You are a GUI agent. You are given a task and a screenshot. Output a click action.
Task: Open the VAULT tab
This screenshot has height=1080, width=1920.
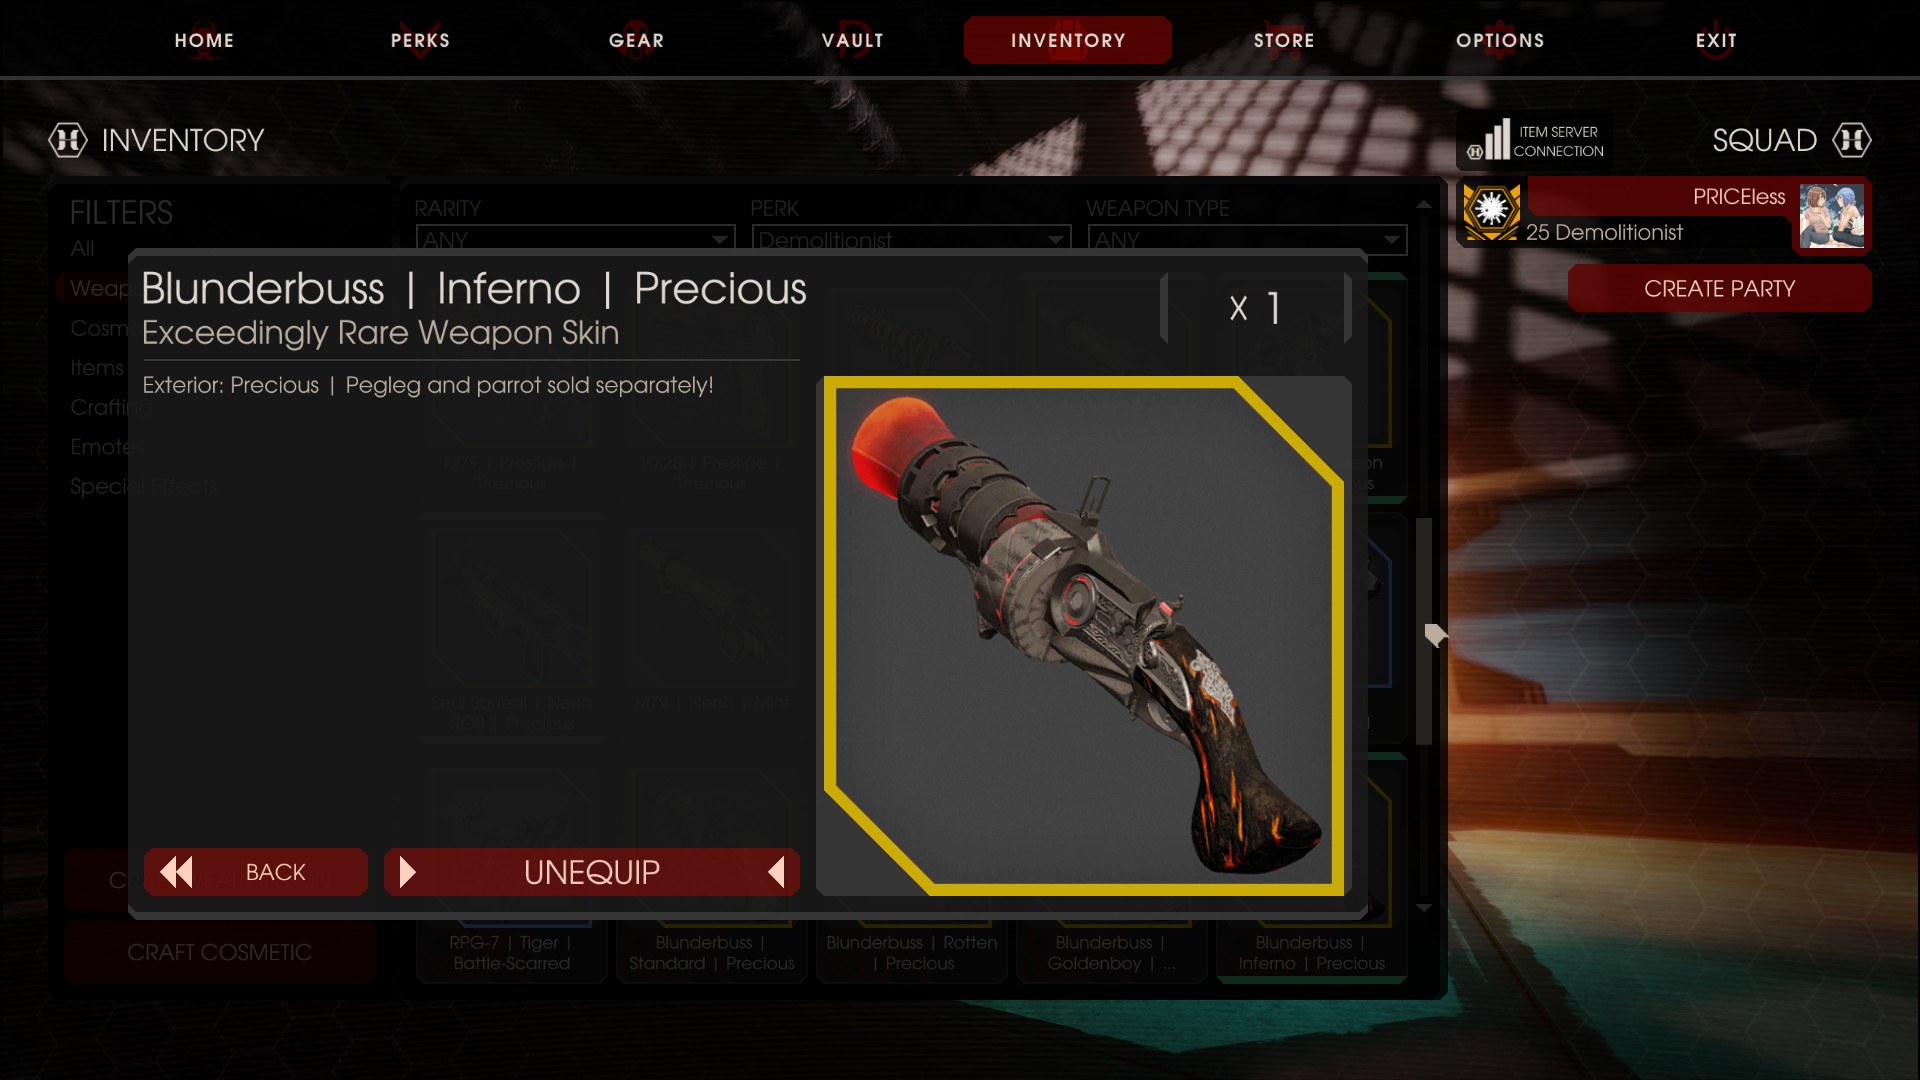tap(852, 40)
